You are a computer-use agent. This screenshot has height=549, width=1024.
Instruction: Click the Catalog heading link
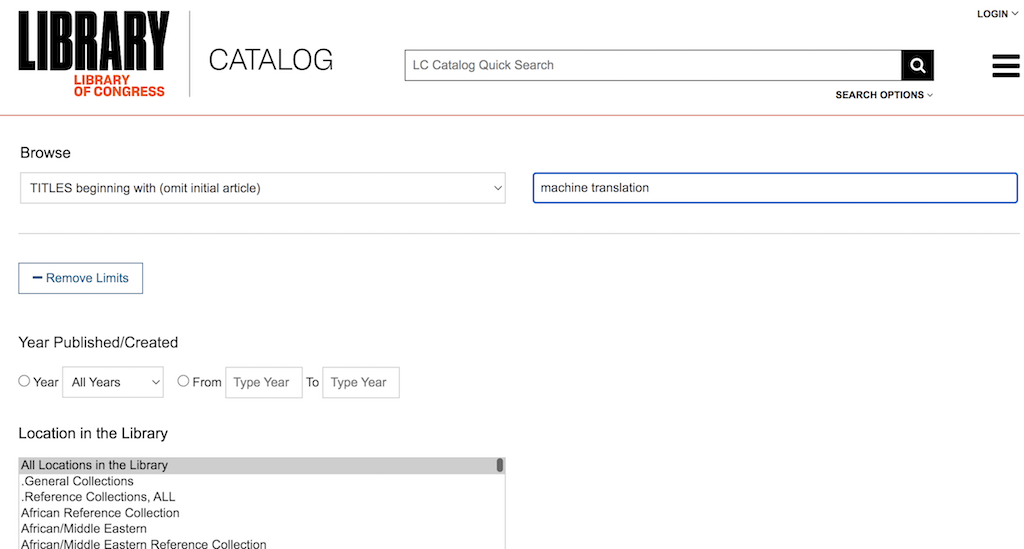point(270,60)
